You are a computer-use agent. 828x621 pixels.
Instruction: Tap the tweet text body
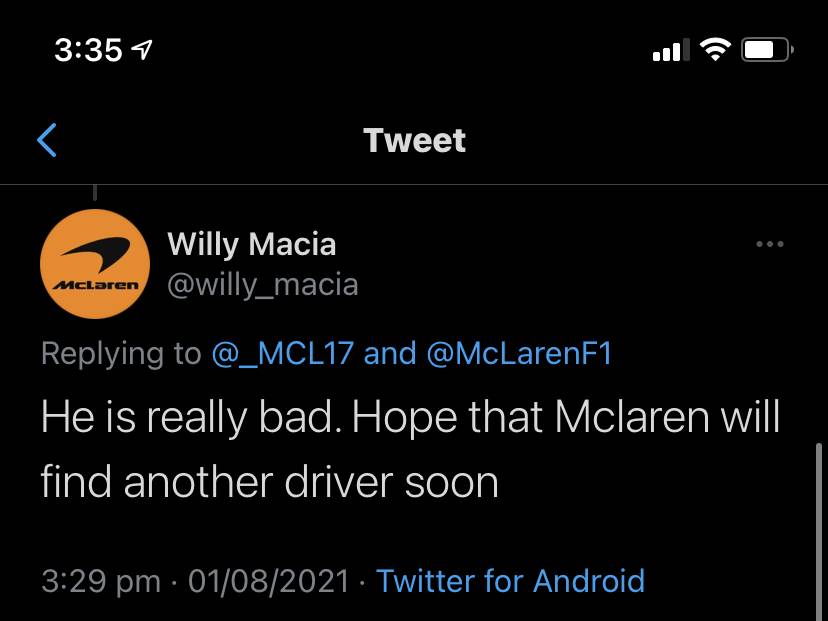[x=410, y=449]
